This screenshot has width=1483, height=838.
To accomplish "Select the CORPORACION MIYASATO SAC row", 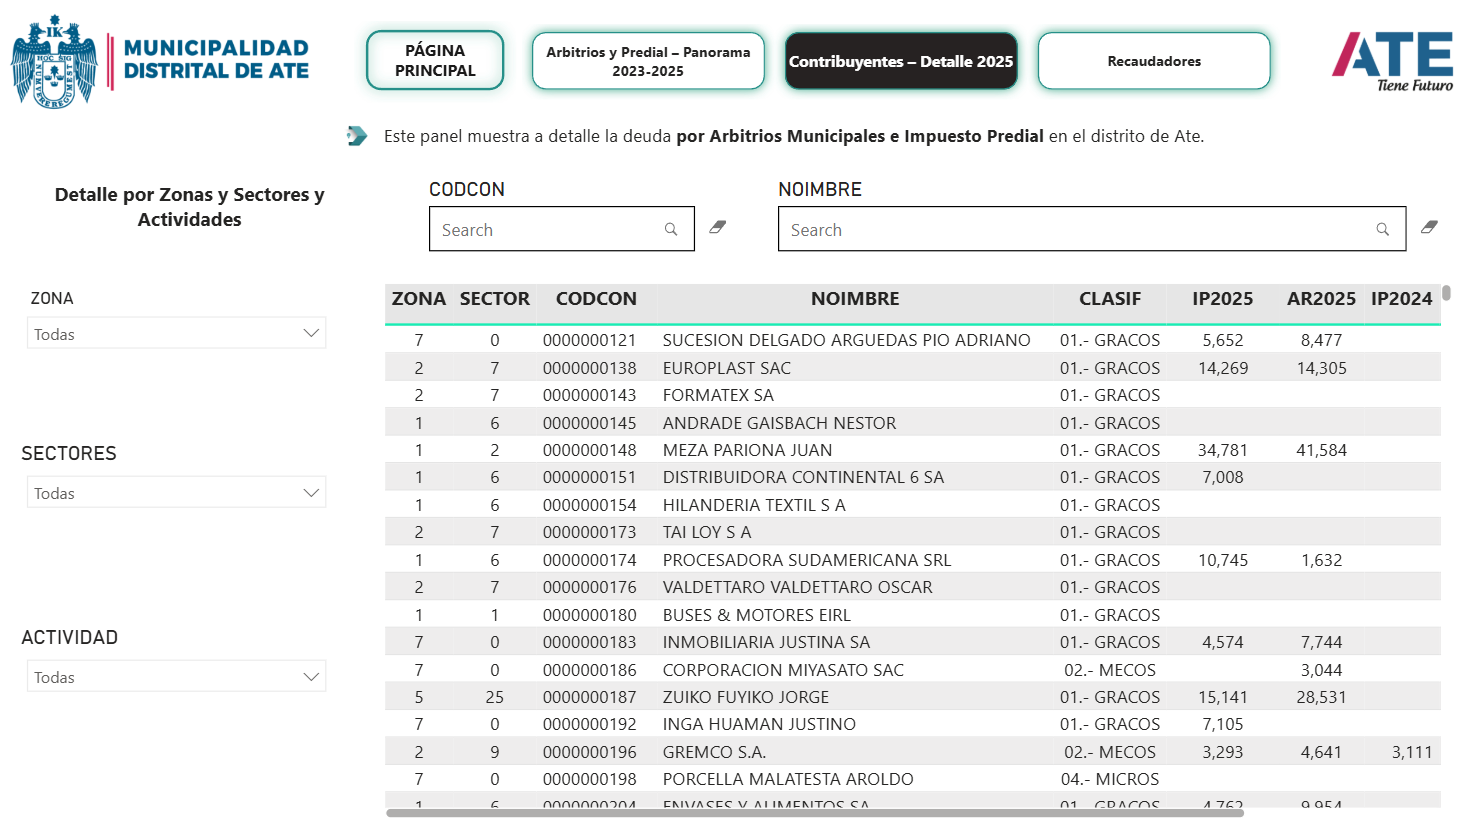I will (913, 670).
